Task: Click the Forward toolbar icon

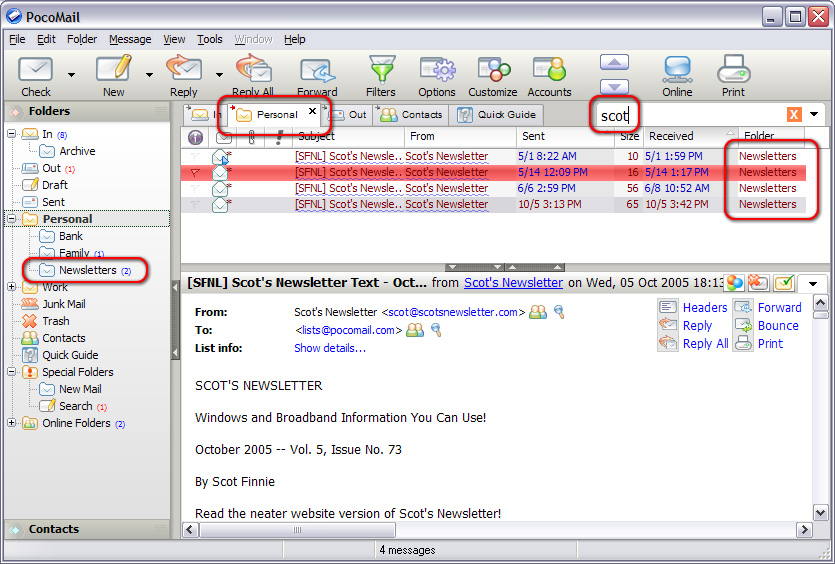Action: (317, 75)
